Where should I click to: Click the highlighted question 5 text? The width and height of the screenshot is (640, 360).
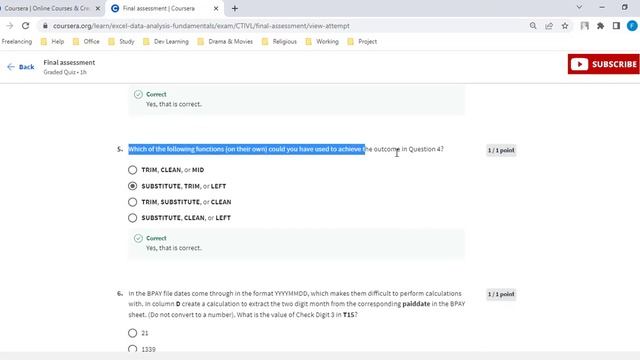[x=247, y=149]
